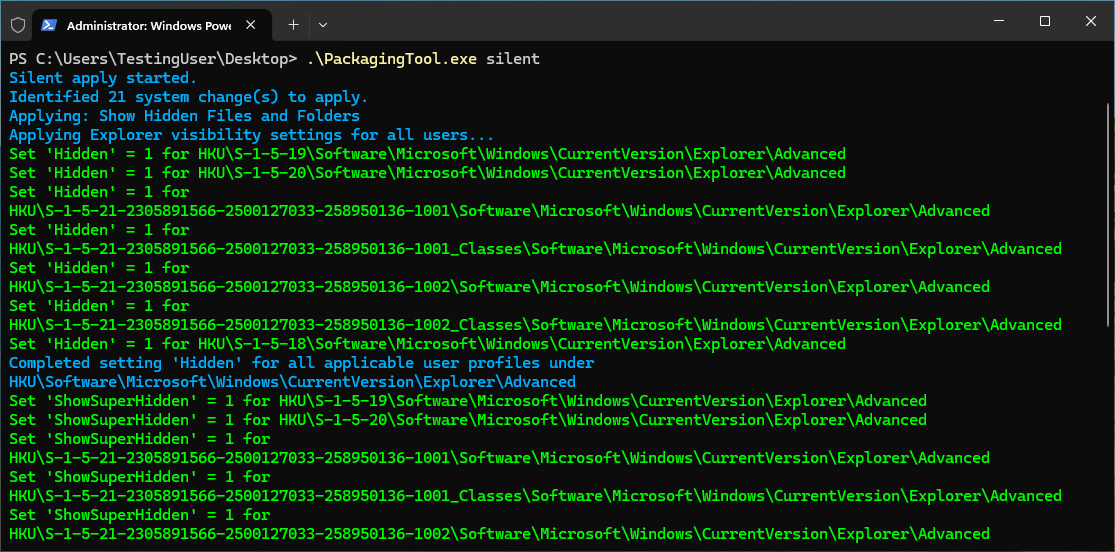1115x552 pixels.
Task: Click the 'Silent apply started.' line
Action: 103,78
